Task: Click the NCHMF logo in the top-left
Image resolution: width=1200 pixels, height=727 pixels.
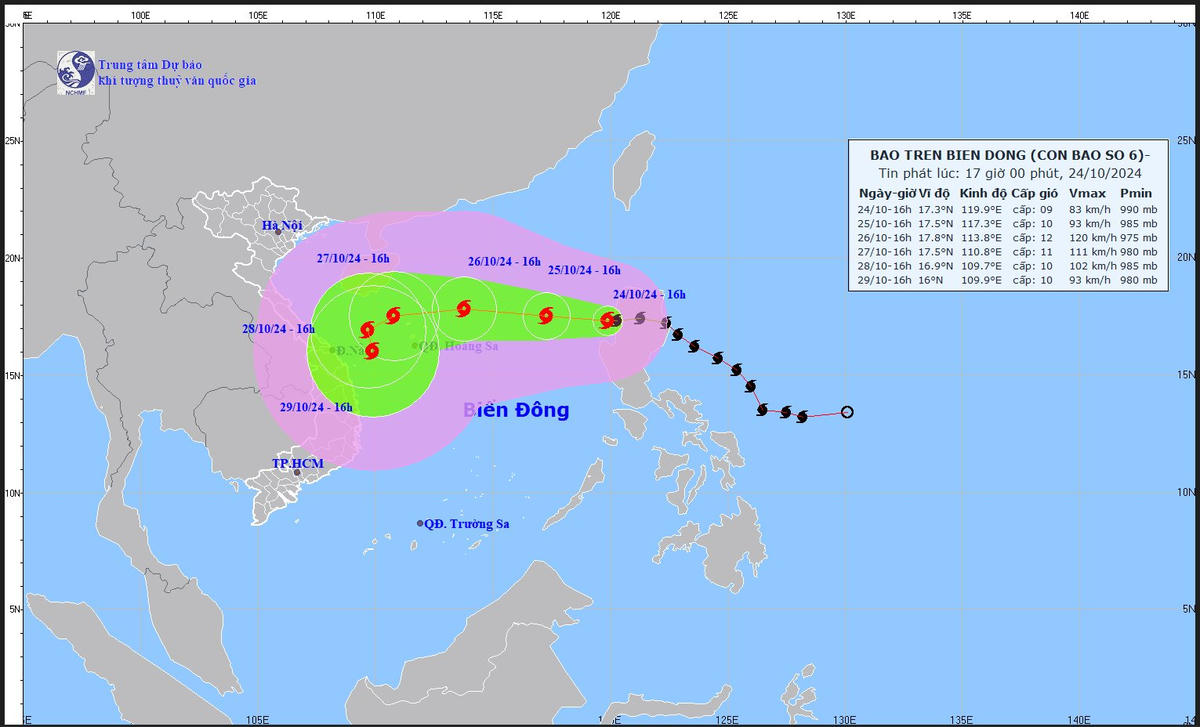Action: tap(75, 71)
